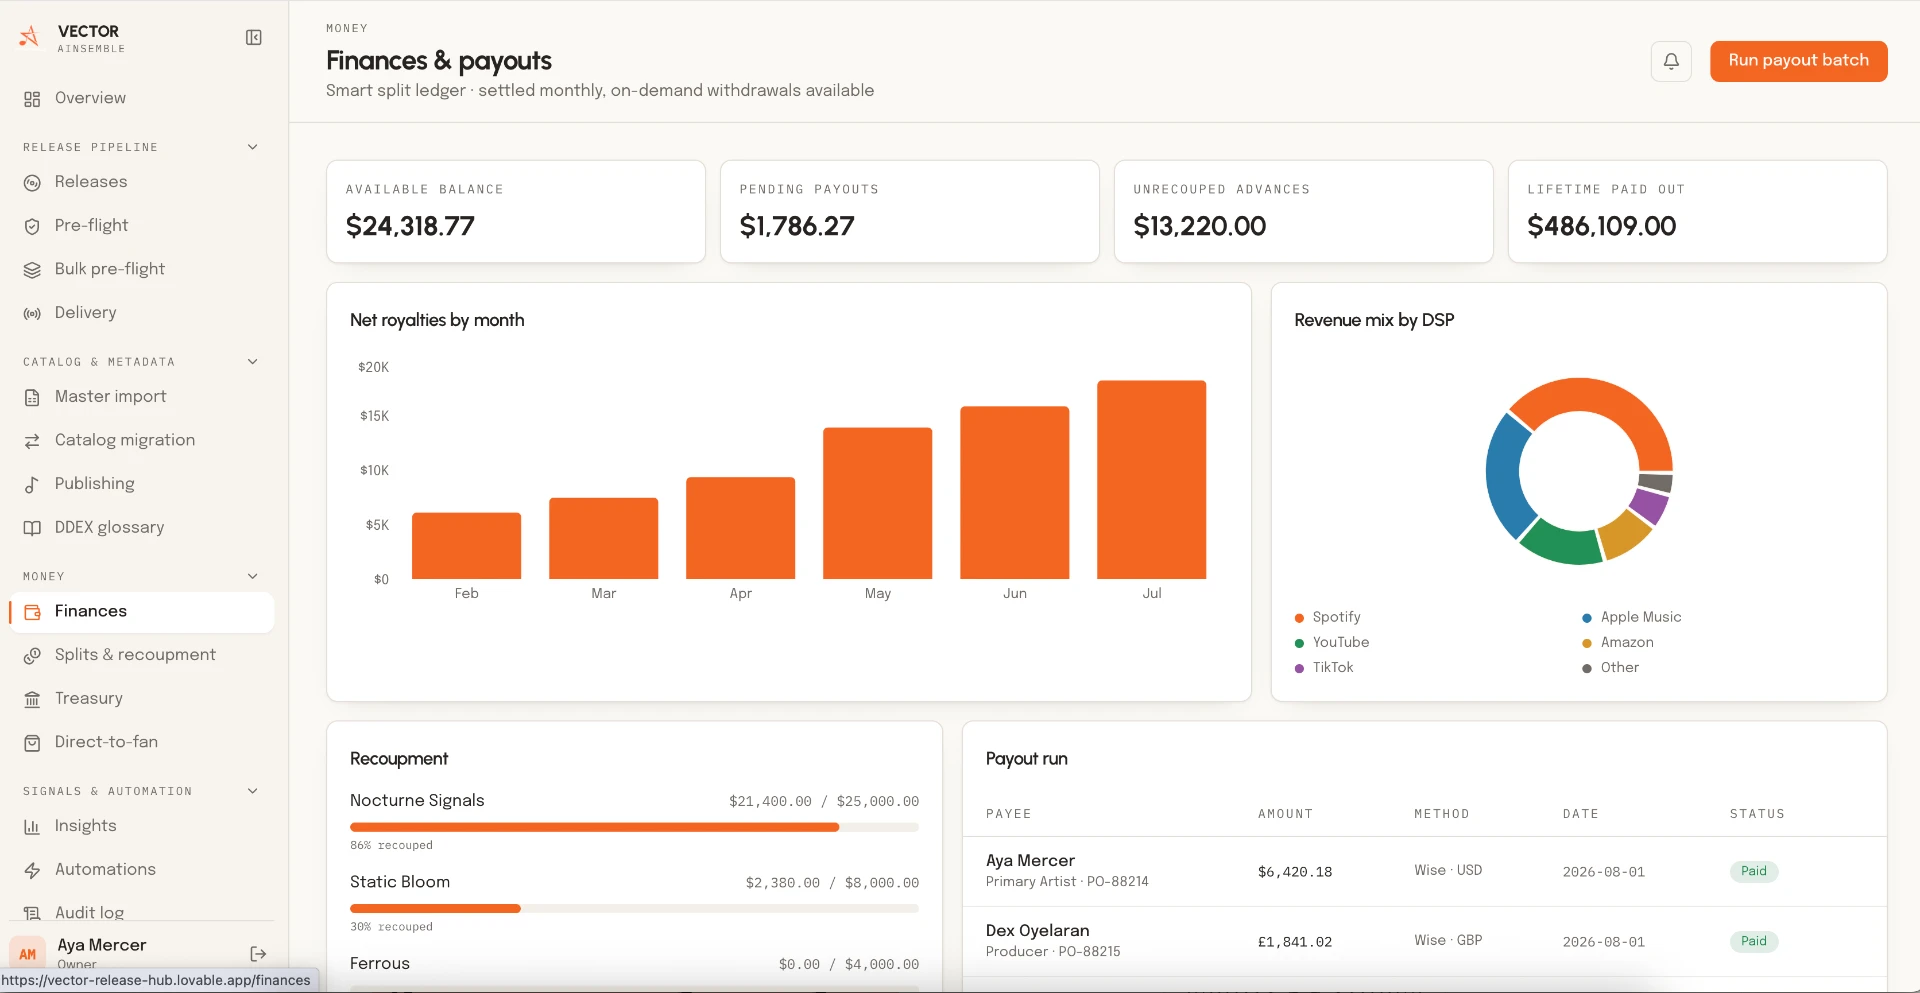Screen dimensions: 1920x993
Task: Collapse the Release Pipeline section
Action: [253, 147]
